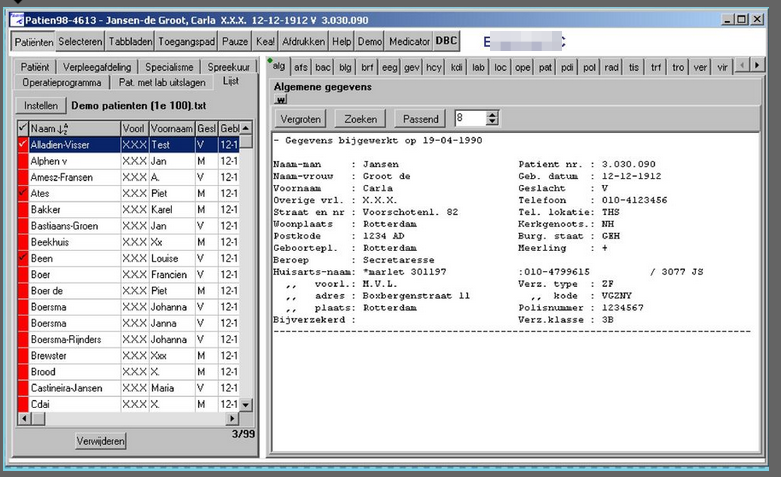Open the Medicator menu
Image resolution: width=781 pixels, height=477 pixels.
408,42
